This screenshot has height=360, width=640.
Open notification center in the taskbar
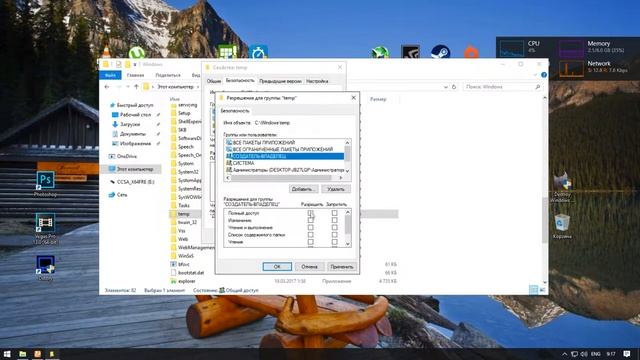627,354
